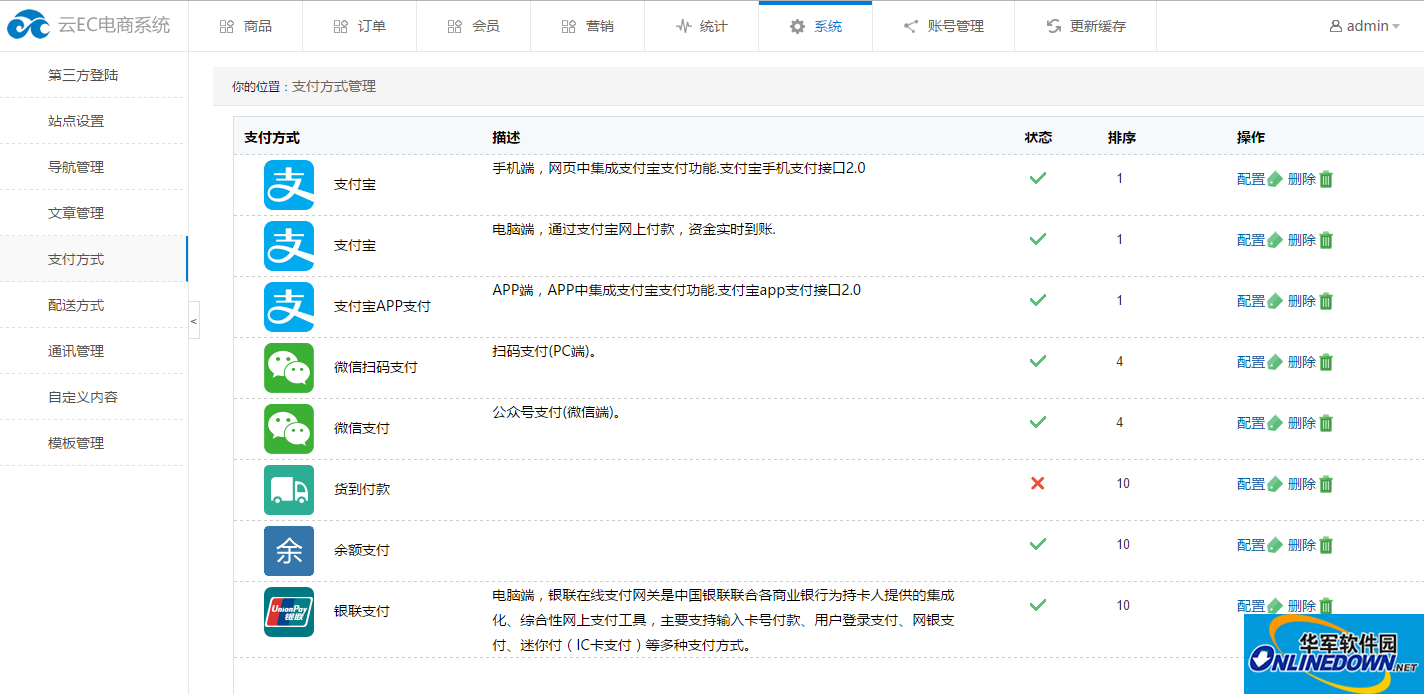The height and width of the screenshot is (694, 1424).
Task: Toggle the status checkmark for 微信扫码支付
Action: pyautogui.click(x=1037, y=361)
